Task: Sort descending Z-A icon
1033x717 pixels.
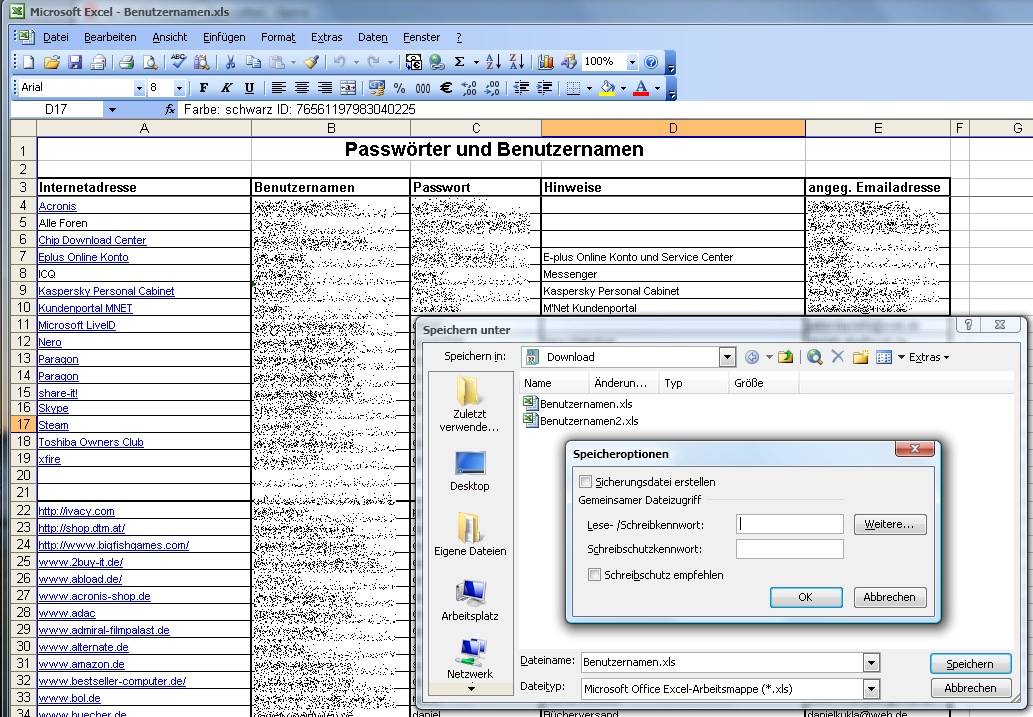Action: click(x=517, y=62)
